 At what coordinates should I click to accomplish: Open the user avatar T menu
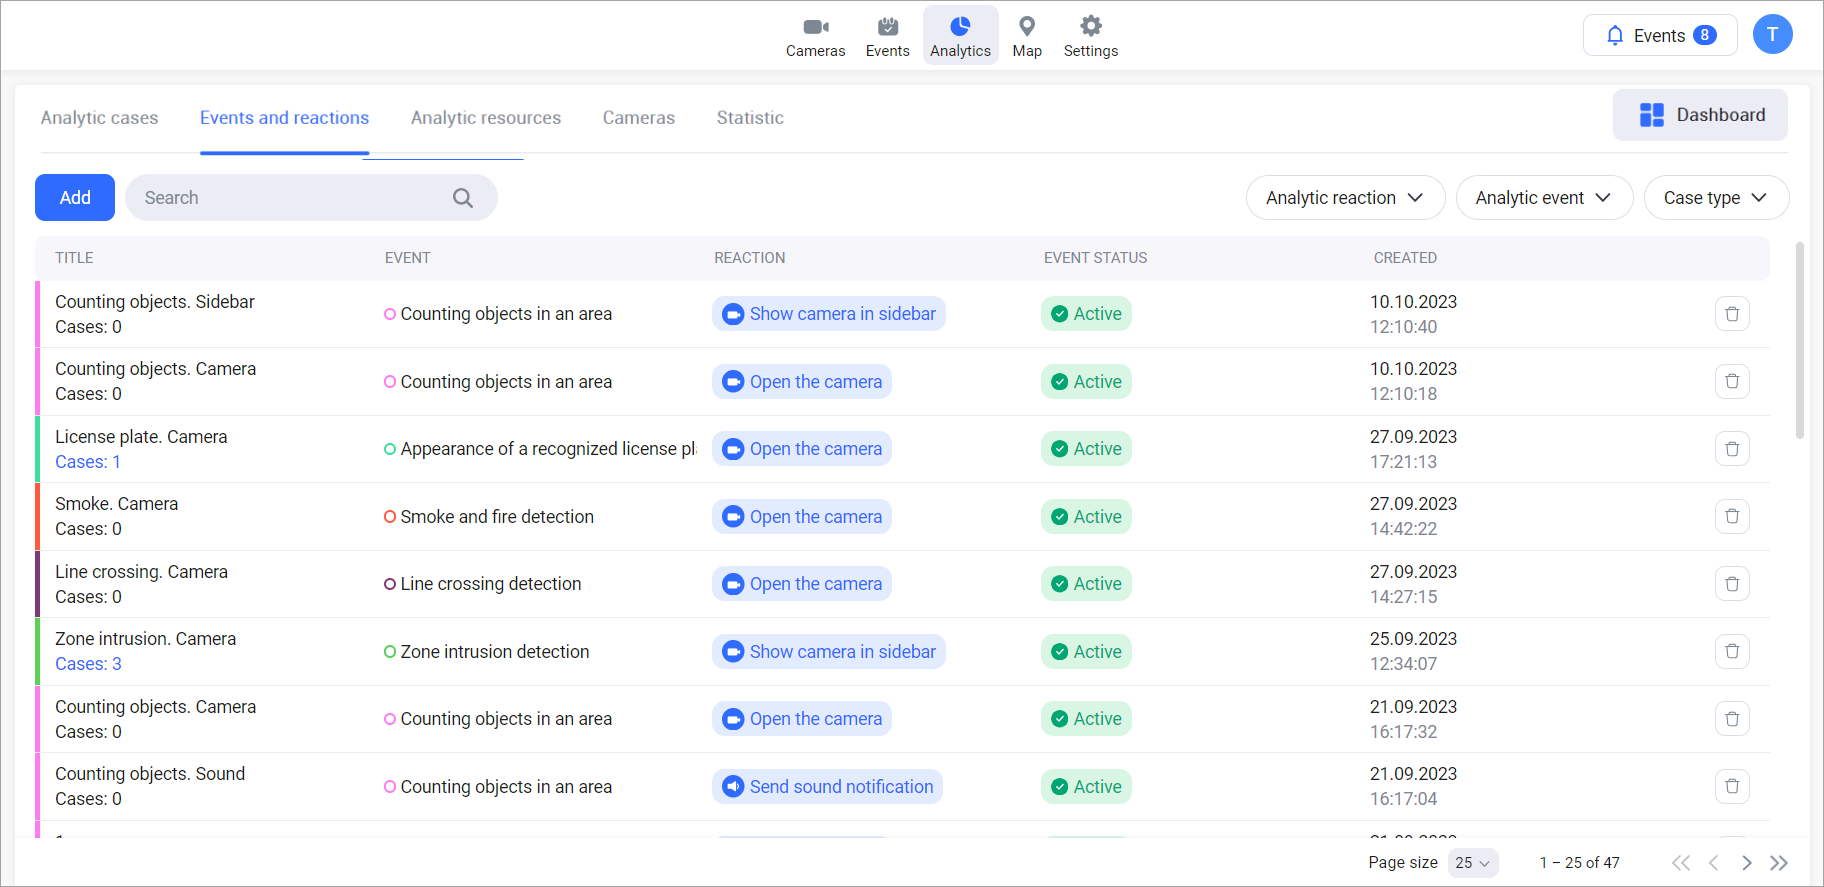1772,35
